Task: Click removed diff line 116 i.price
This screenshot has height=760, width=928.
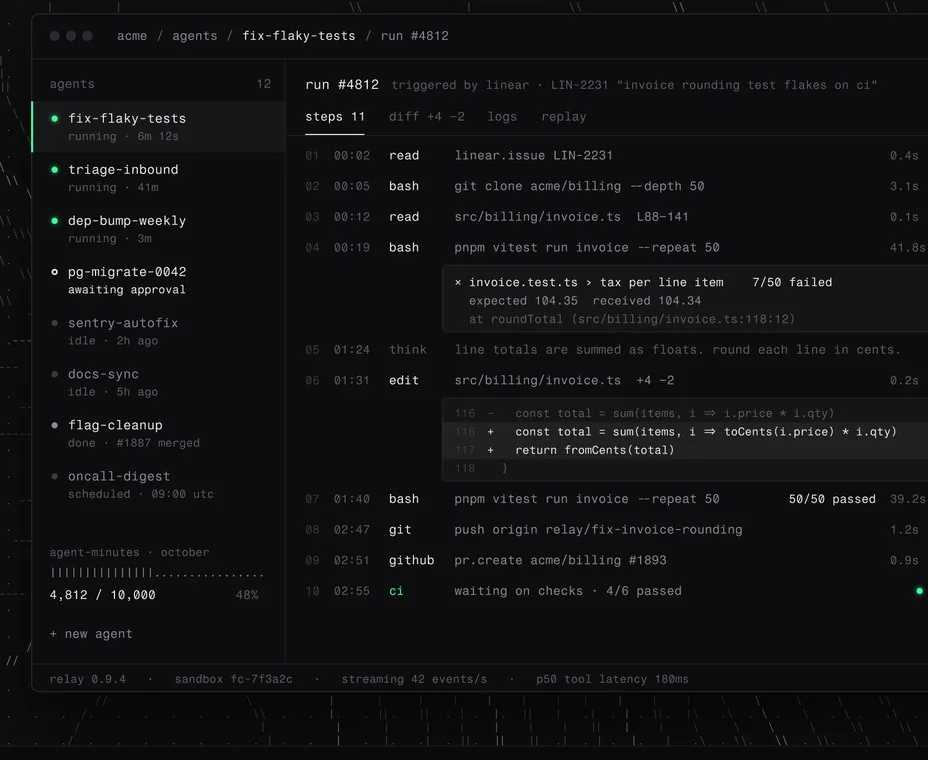Action: (x=685, y=413)
